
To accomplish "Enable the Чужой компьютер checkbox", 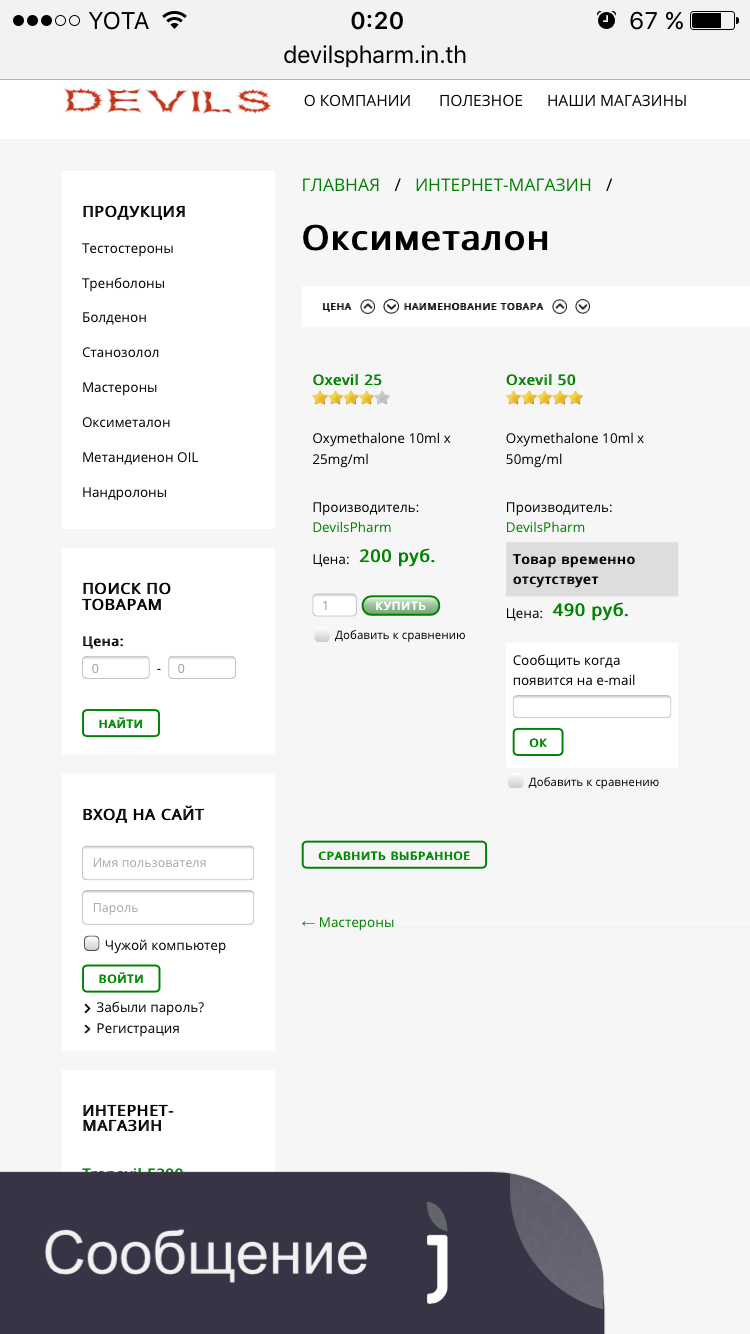I will click(92, 943).
